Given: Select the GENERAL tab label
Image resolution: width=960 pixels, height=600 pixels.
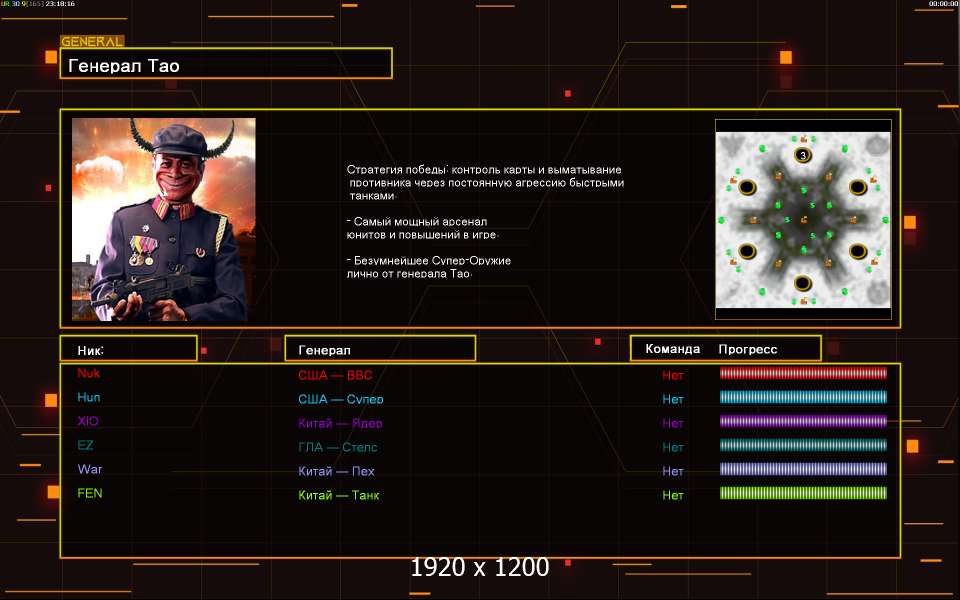Looking at the screenshot, I should (92, 42).
